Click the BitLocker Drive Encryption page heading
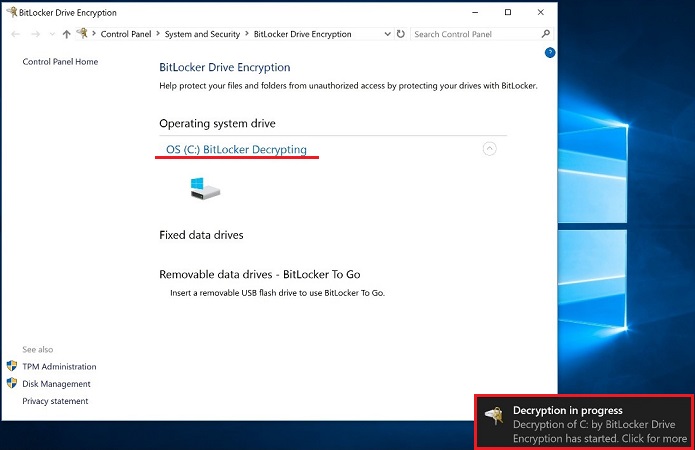 point(225,67)
